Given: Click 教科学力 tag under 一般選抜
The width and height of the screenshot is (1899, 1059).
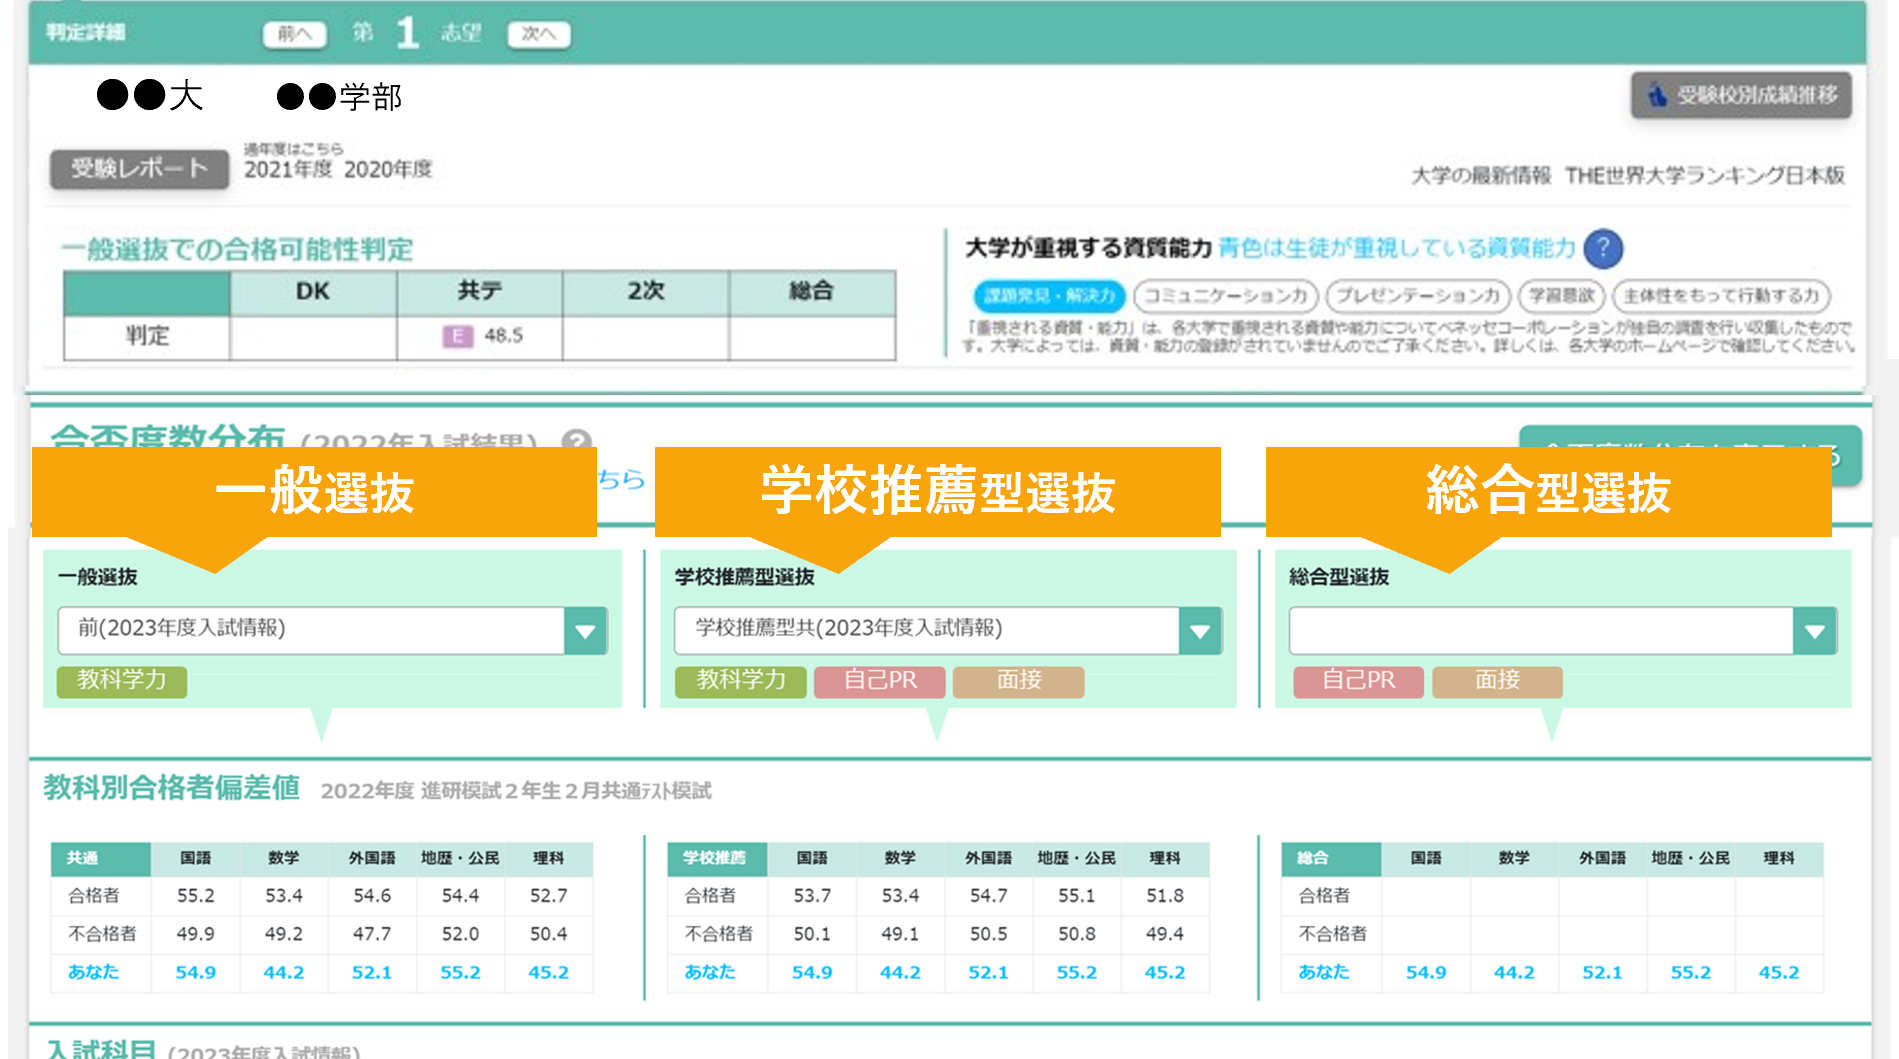Looking at the screenshot, I should coord(122,681).
